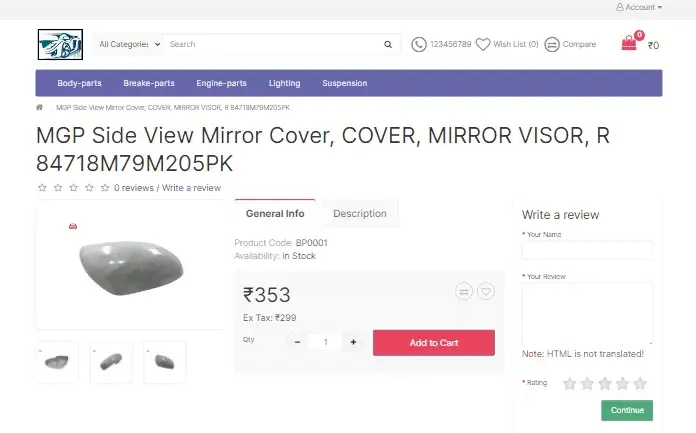Open the Body-parts menu
Viewport: 696px width, 433px height.
point(79,83)
